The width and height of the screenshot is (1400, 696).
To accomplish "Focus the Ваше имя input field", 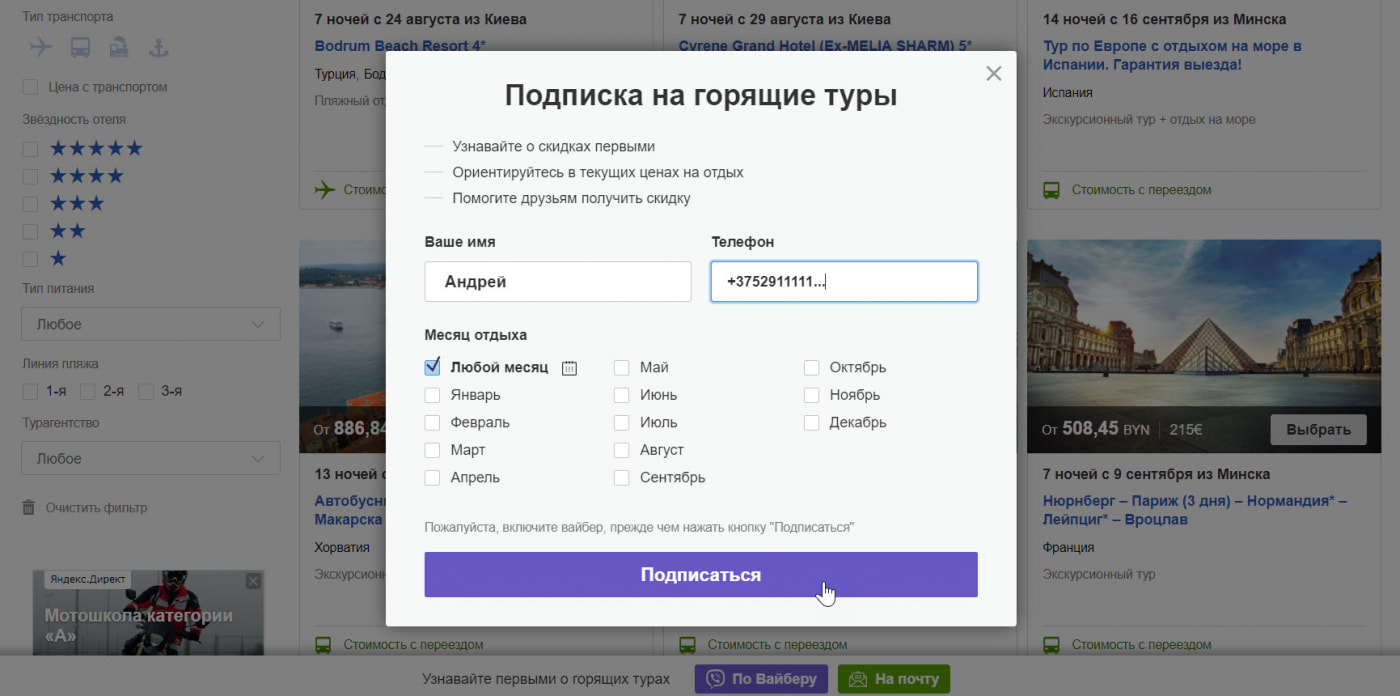I will pos(557,282).
